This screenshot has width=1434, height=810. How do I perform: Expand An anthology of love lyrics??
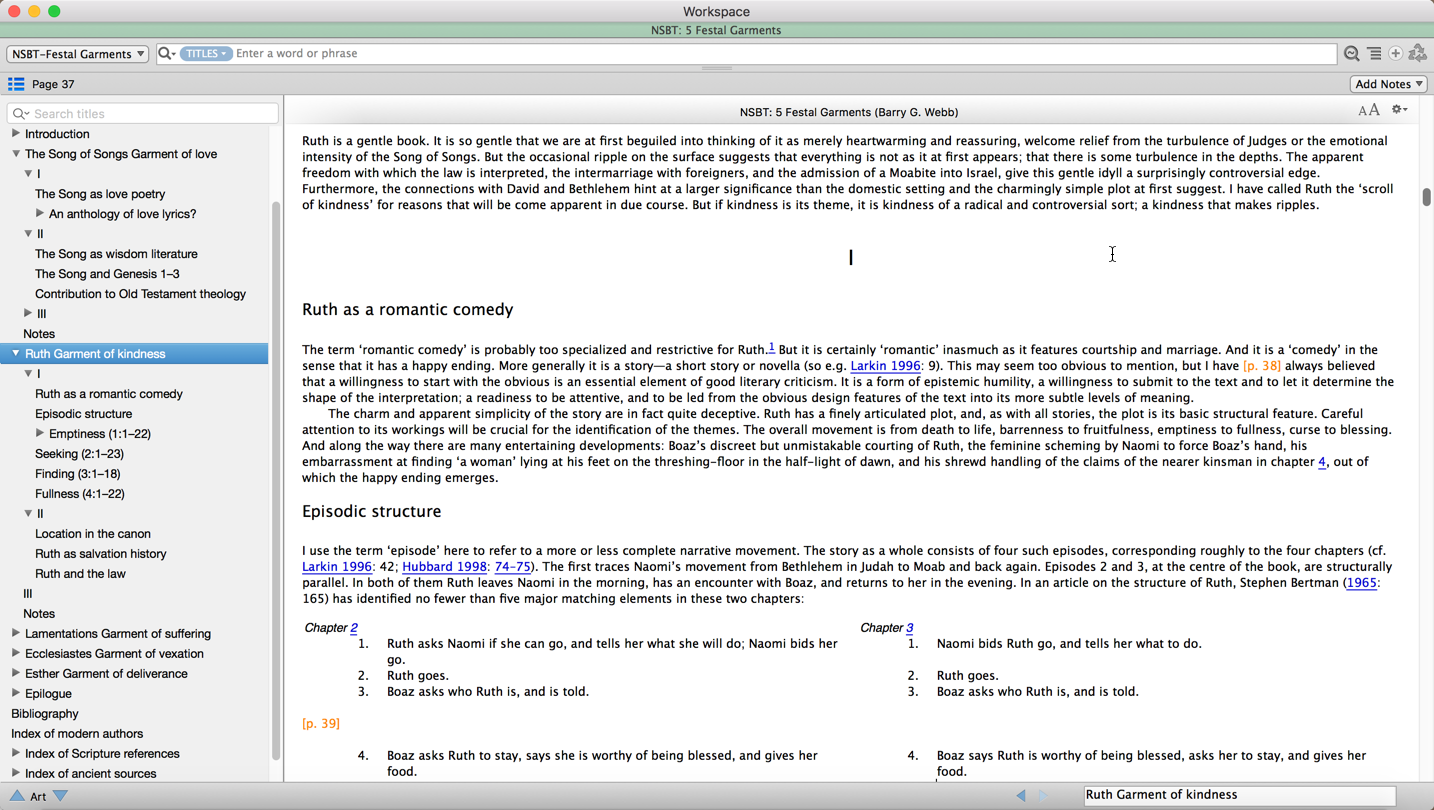[39, 213]
